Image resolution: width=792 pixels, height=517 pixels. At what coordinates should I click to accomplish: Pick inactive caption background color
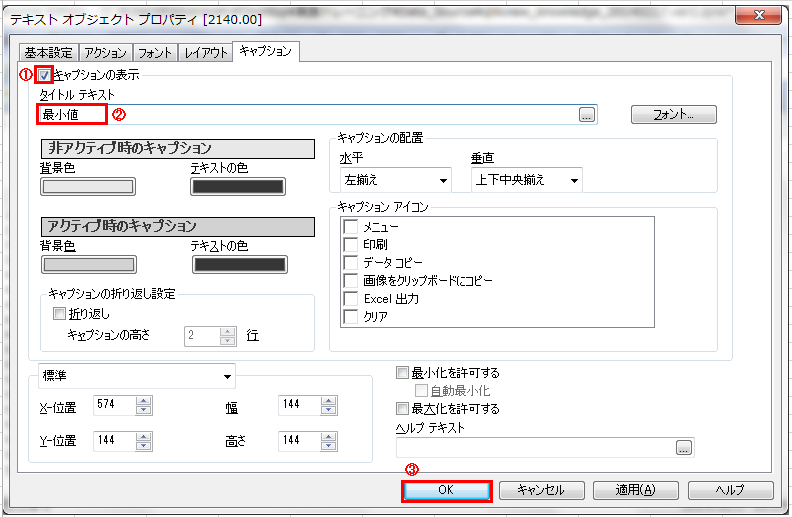(x=88, y=187)
